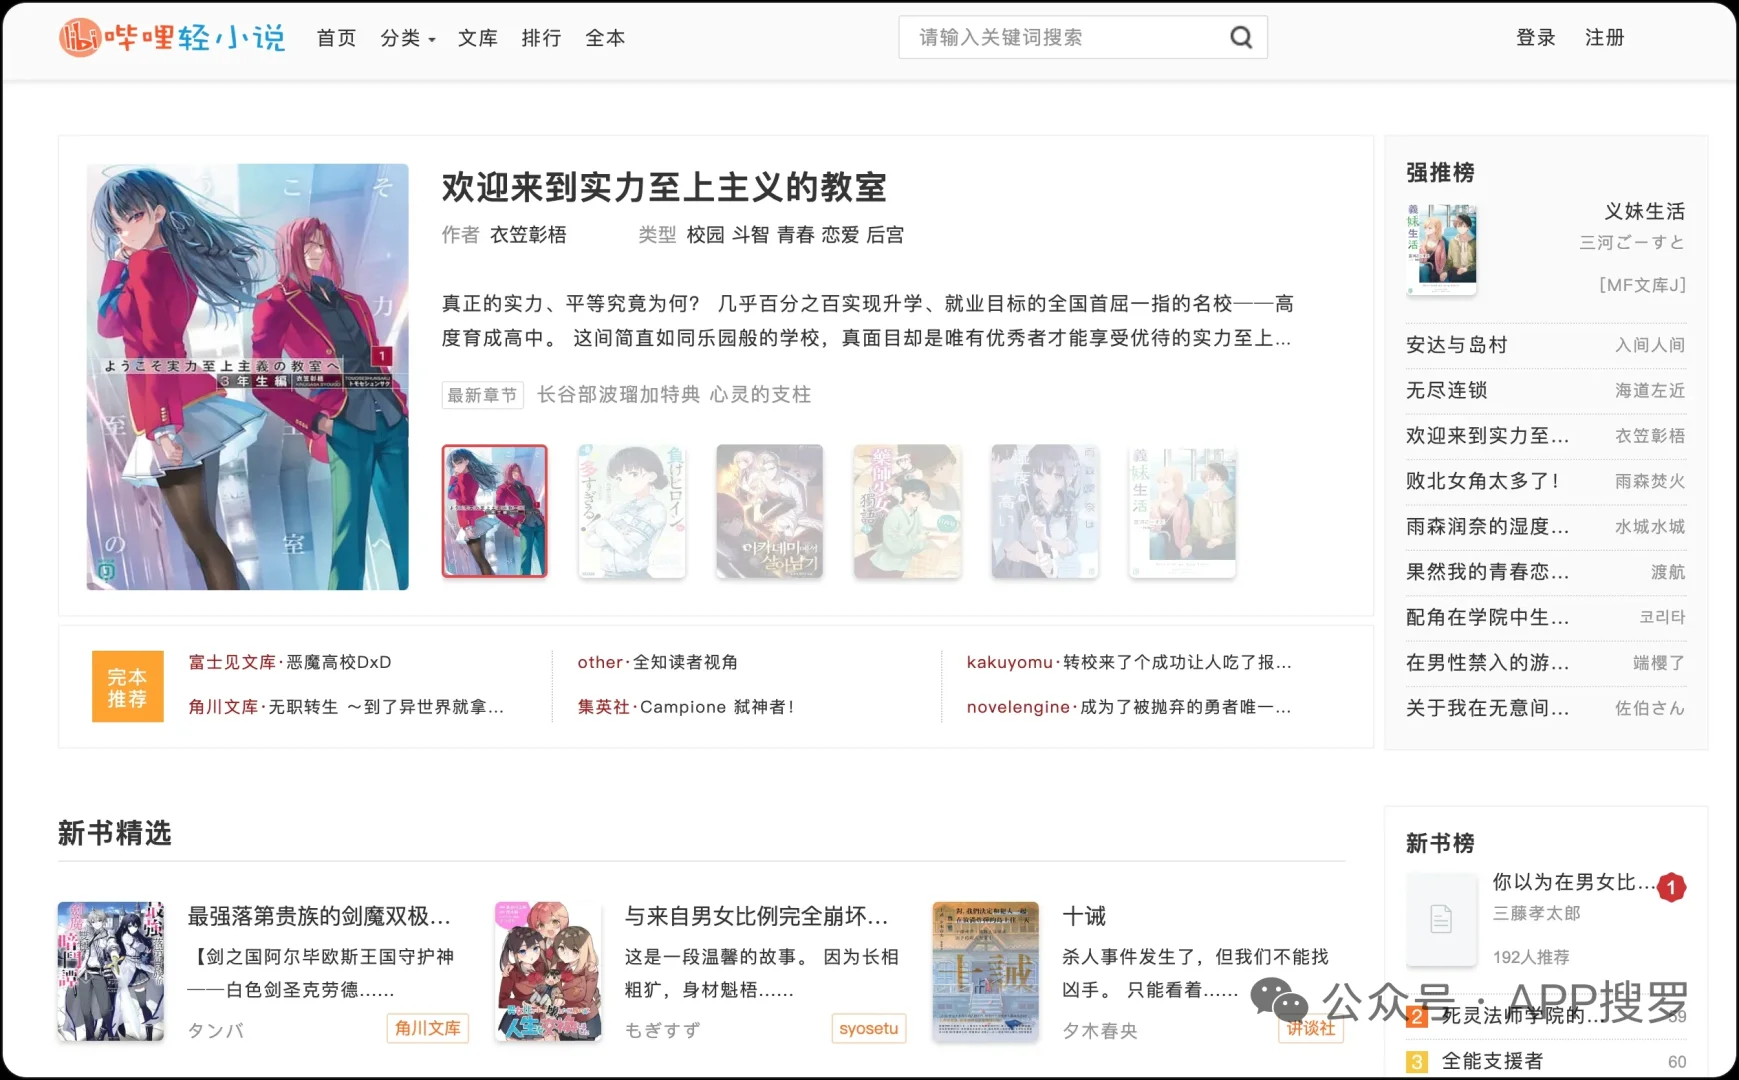Open 败北女角太多了! in 强推榜
1739x1080 pixels.
(1482, 481)
